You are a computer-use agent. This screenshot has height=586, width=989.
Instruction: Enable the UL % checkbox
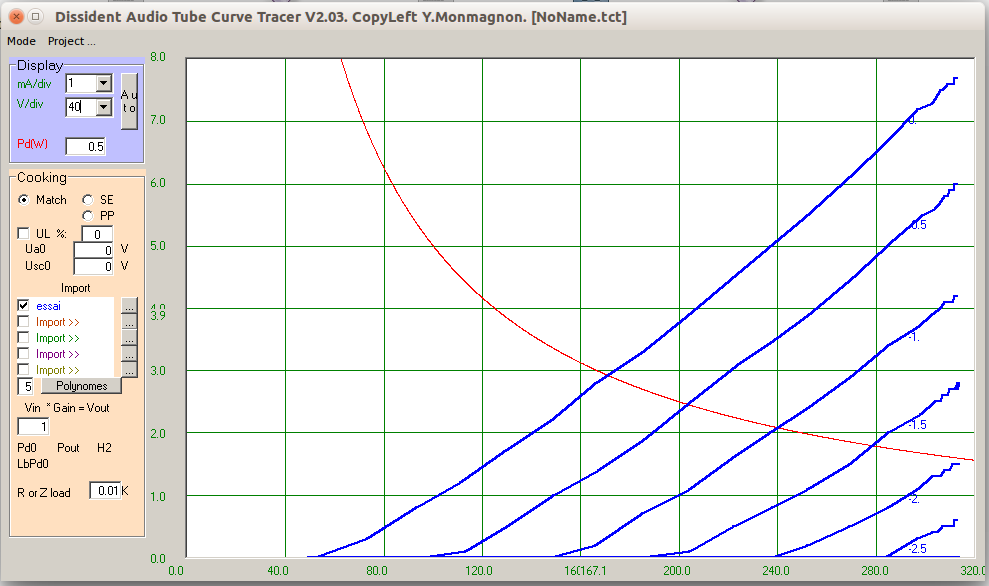click(x=24, y=233)
